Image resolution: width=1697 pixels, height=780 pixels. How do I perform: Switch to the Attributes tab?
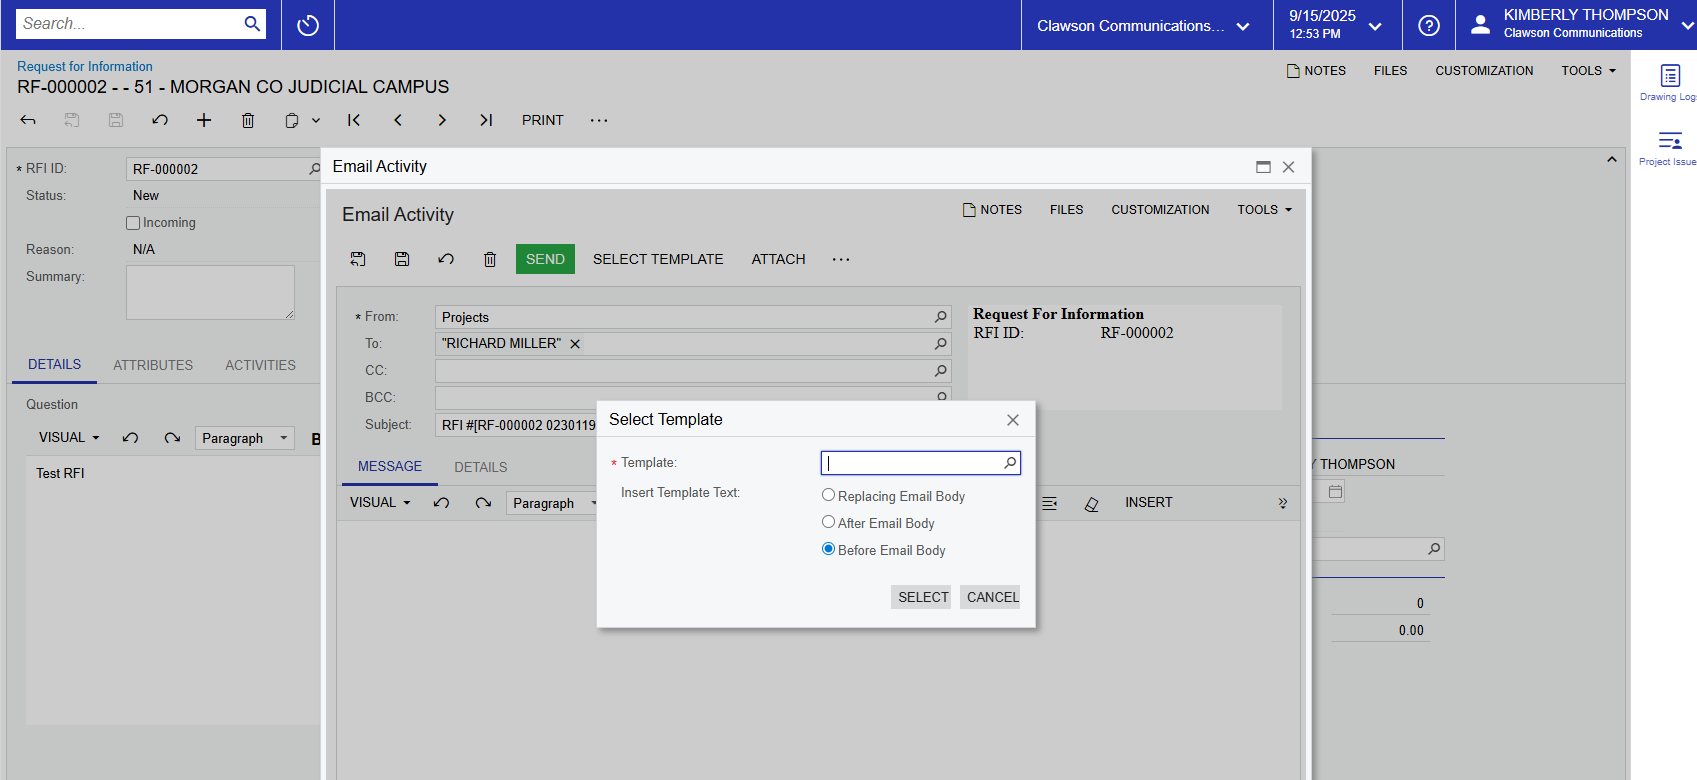(x=153, y=366)
